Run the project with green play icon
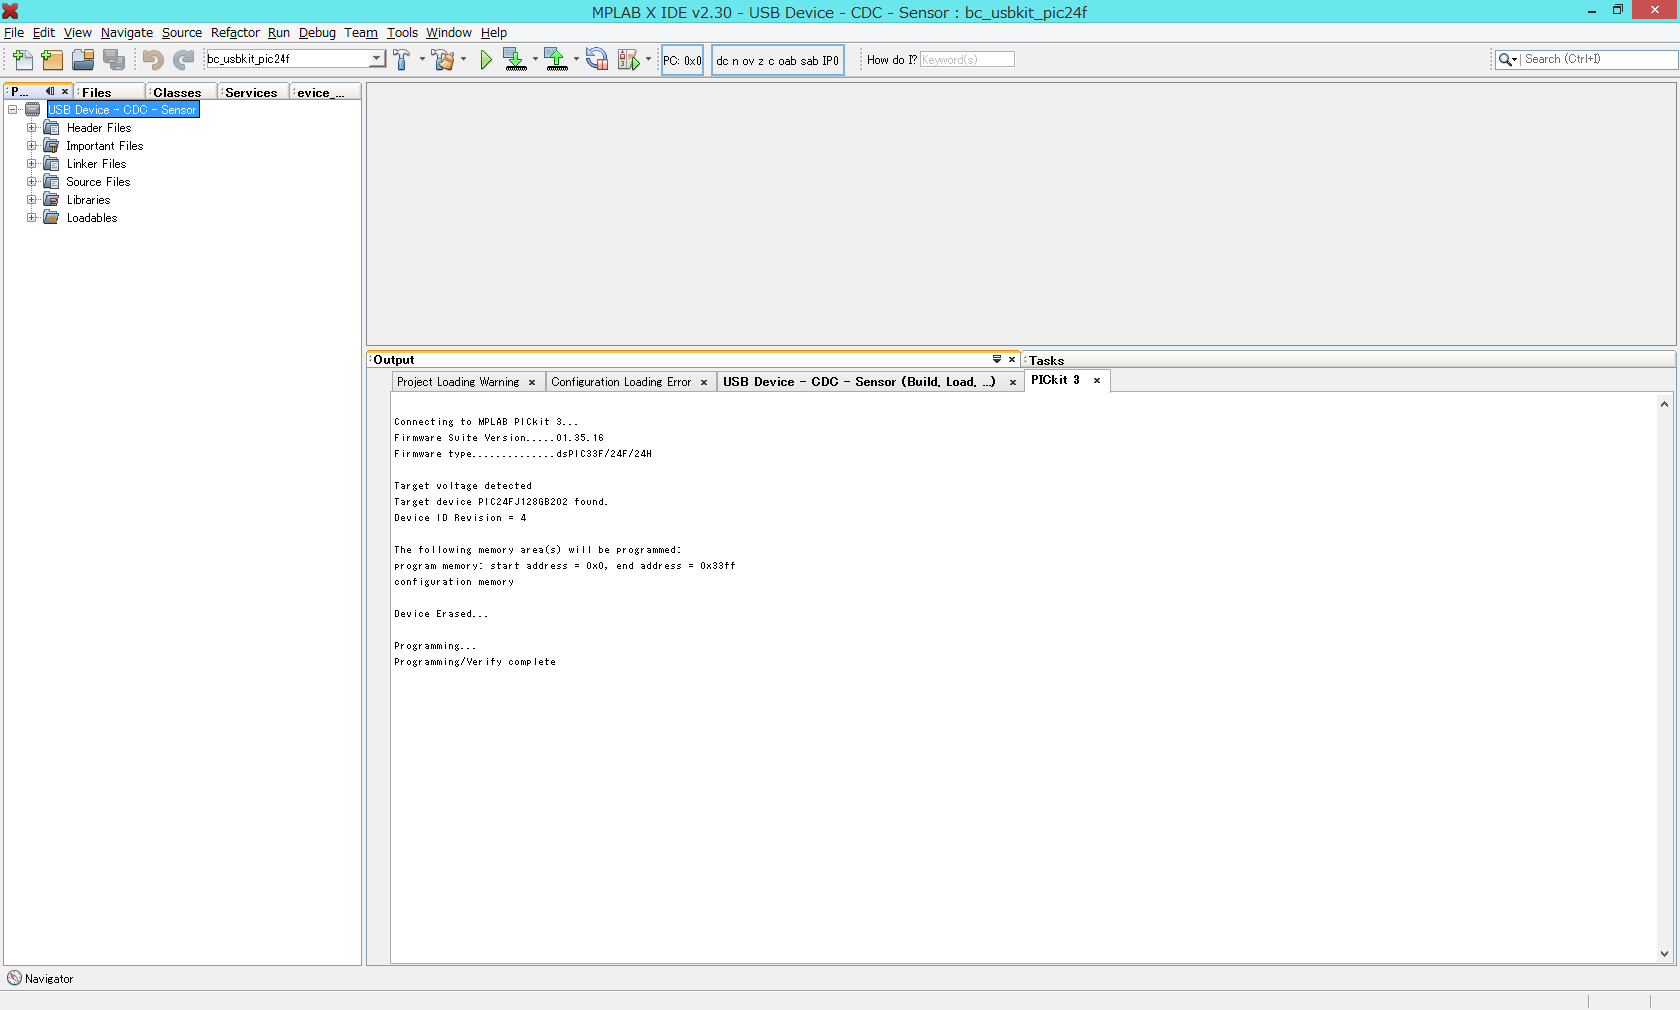 pyautogui.click(x=486, y=60)
